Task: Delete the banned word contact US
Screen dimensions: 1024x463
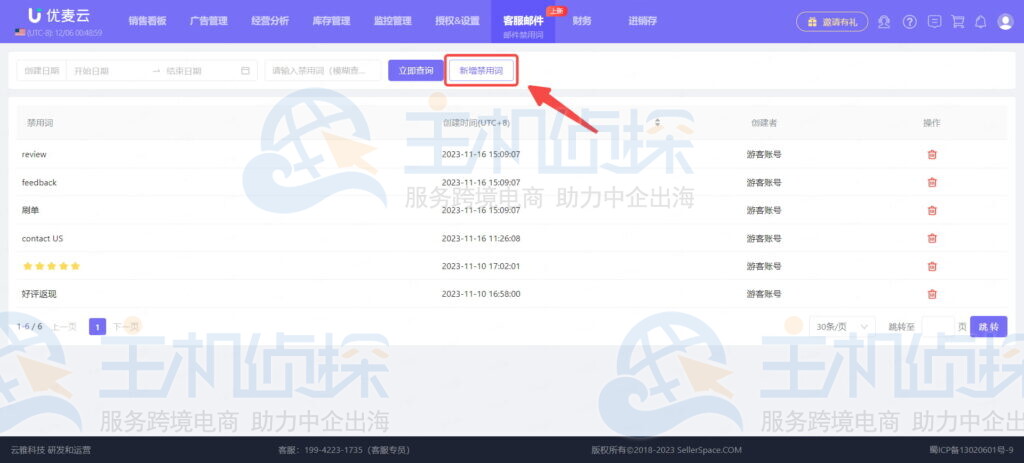Action: point(932,238)
